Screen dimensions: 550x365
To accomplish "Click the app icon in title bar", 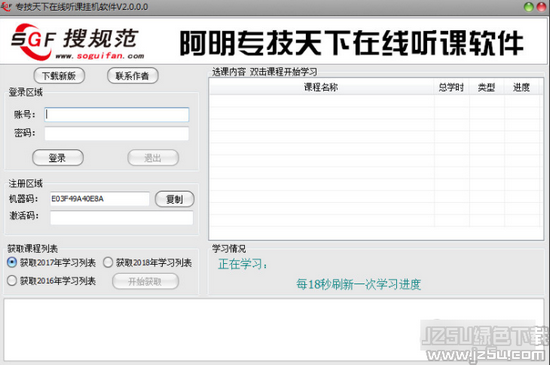I will [x=6, y=6].
